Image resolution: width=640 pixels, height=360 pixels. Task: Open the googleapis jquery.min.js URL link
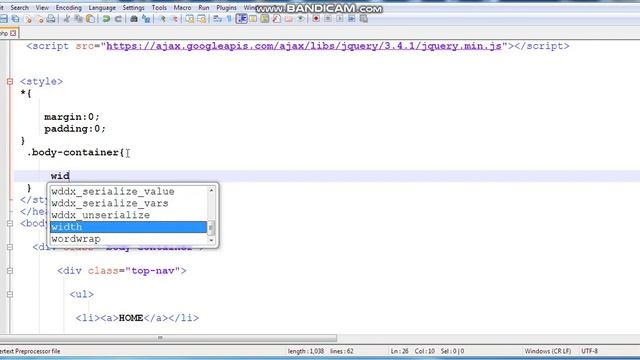(304, 46)
